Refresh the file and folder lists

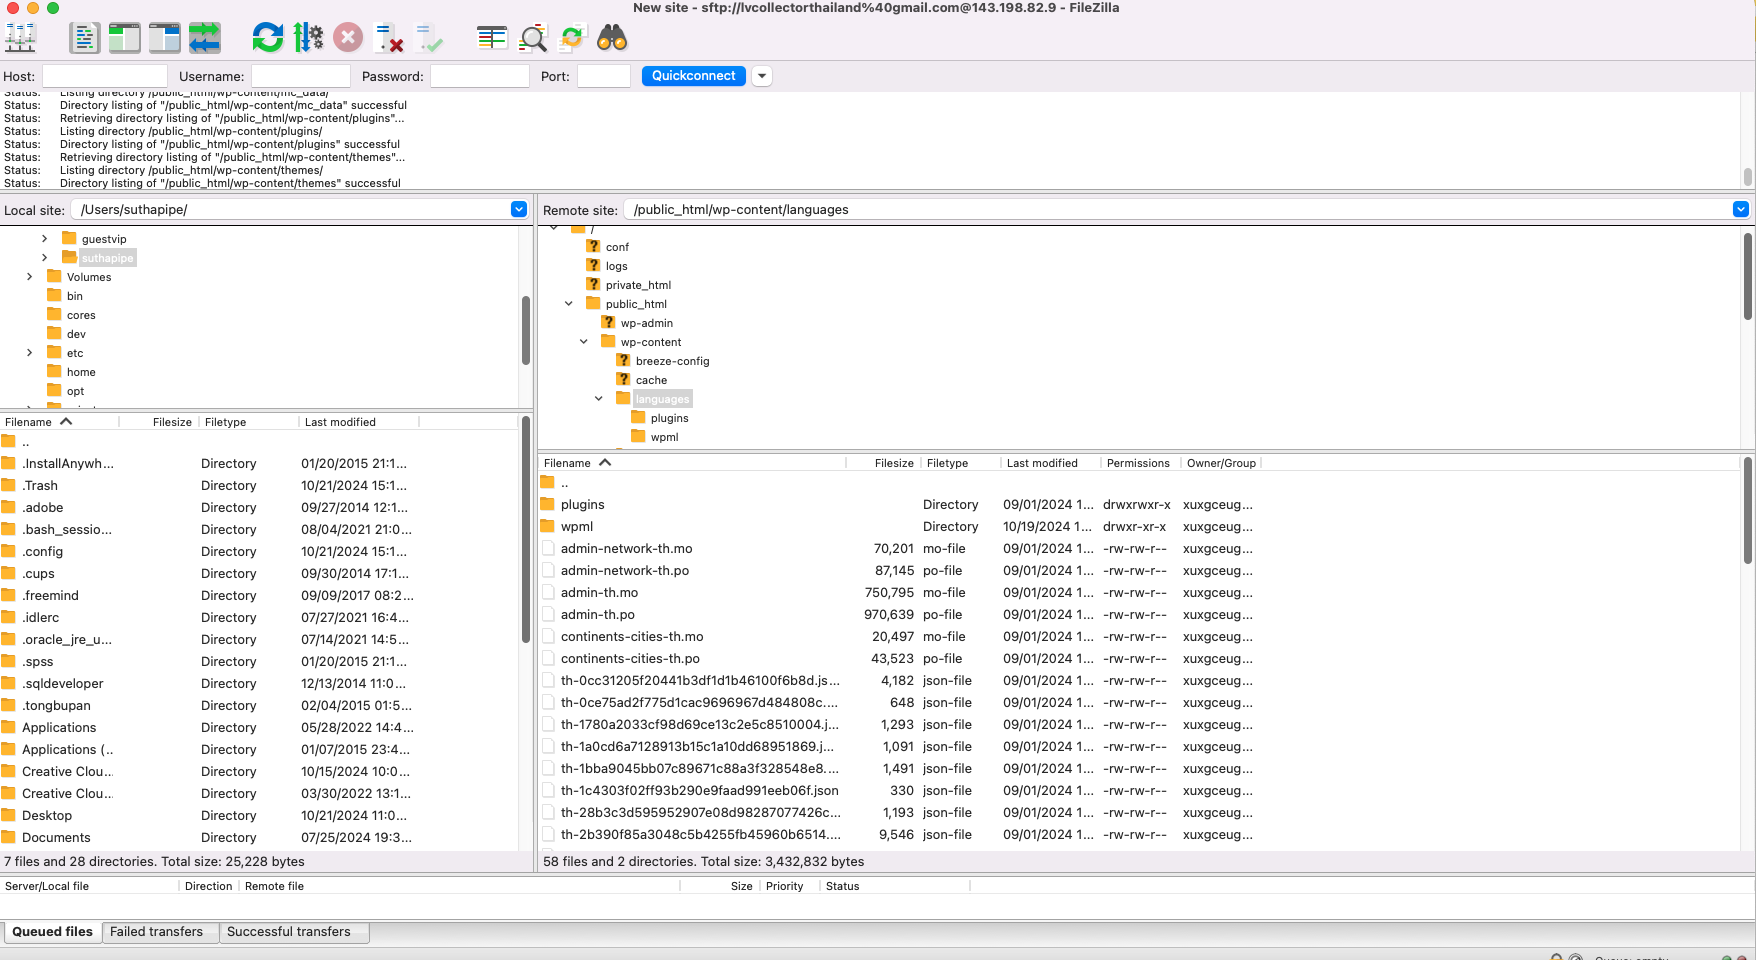pos(267,39)
